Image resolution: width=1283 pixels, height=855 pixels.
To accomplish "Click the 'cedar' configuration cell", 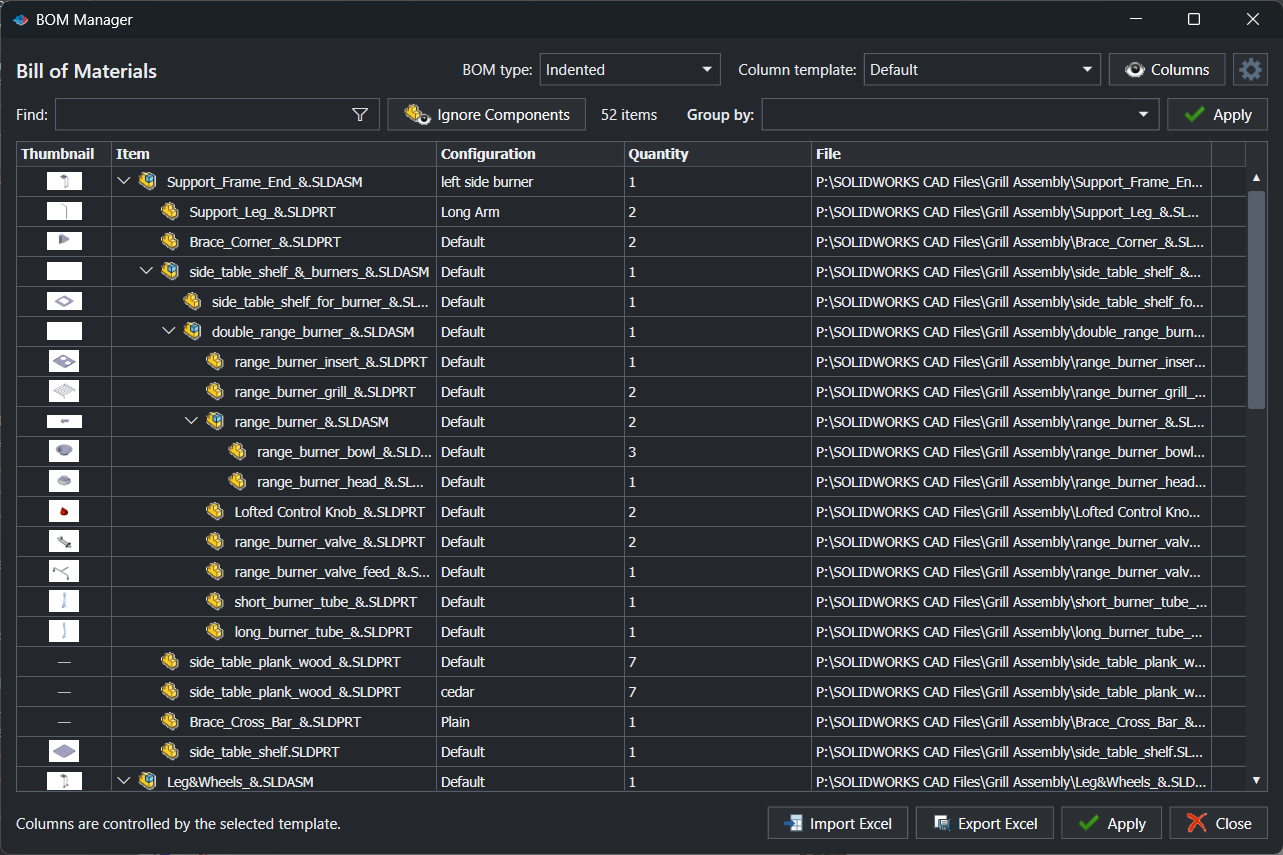I will pyautogui.click(x=530, y=692).
